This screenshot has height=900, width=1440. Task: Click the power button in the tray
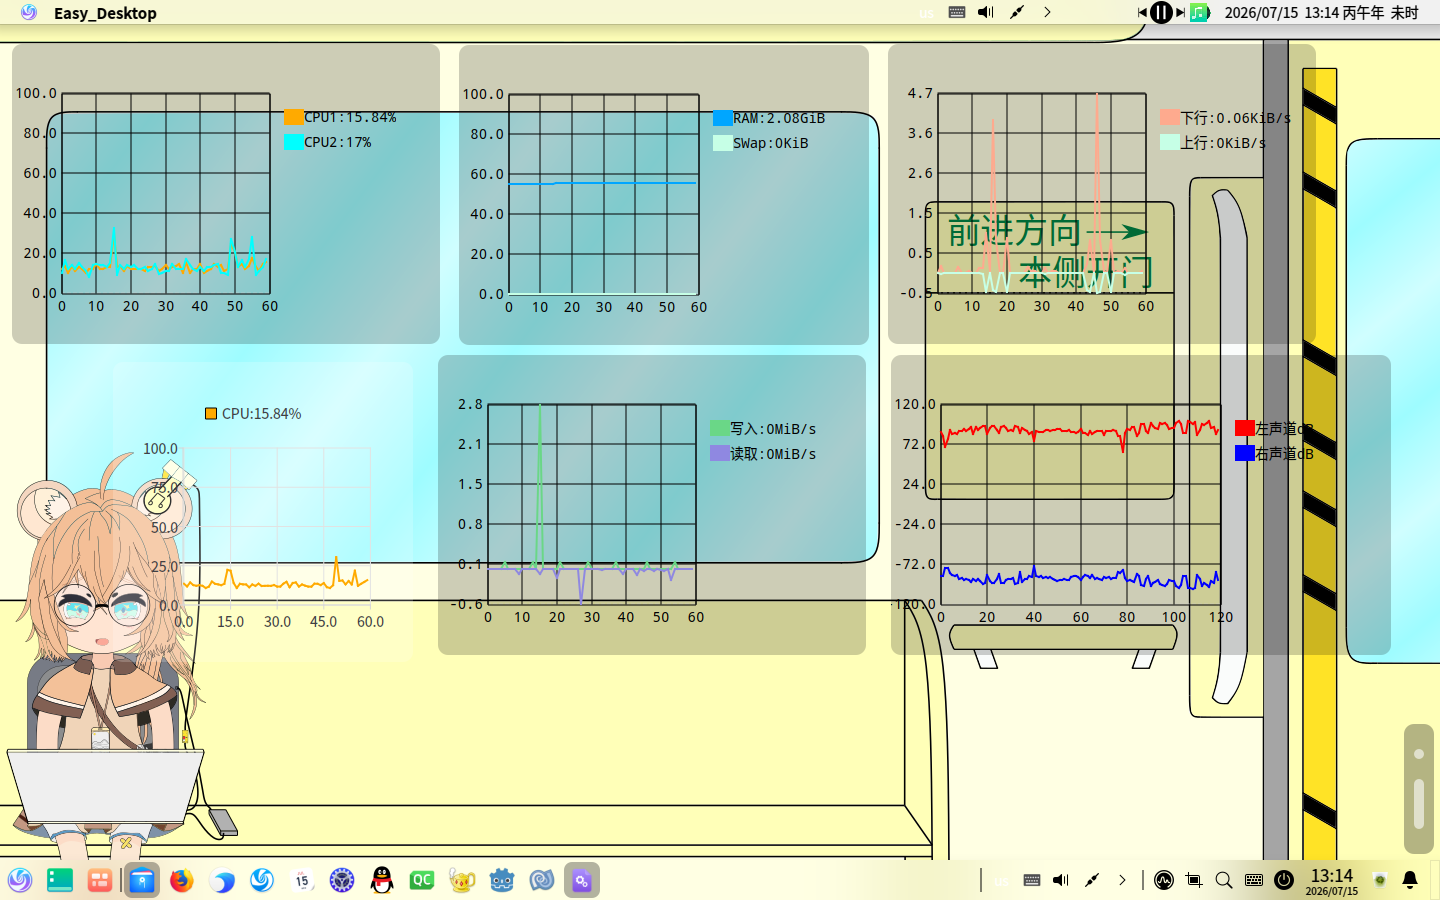(1284, 880)
